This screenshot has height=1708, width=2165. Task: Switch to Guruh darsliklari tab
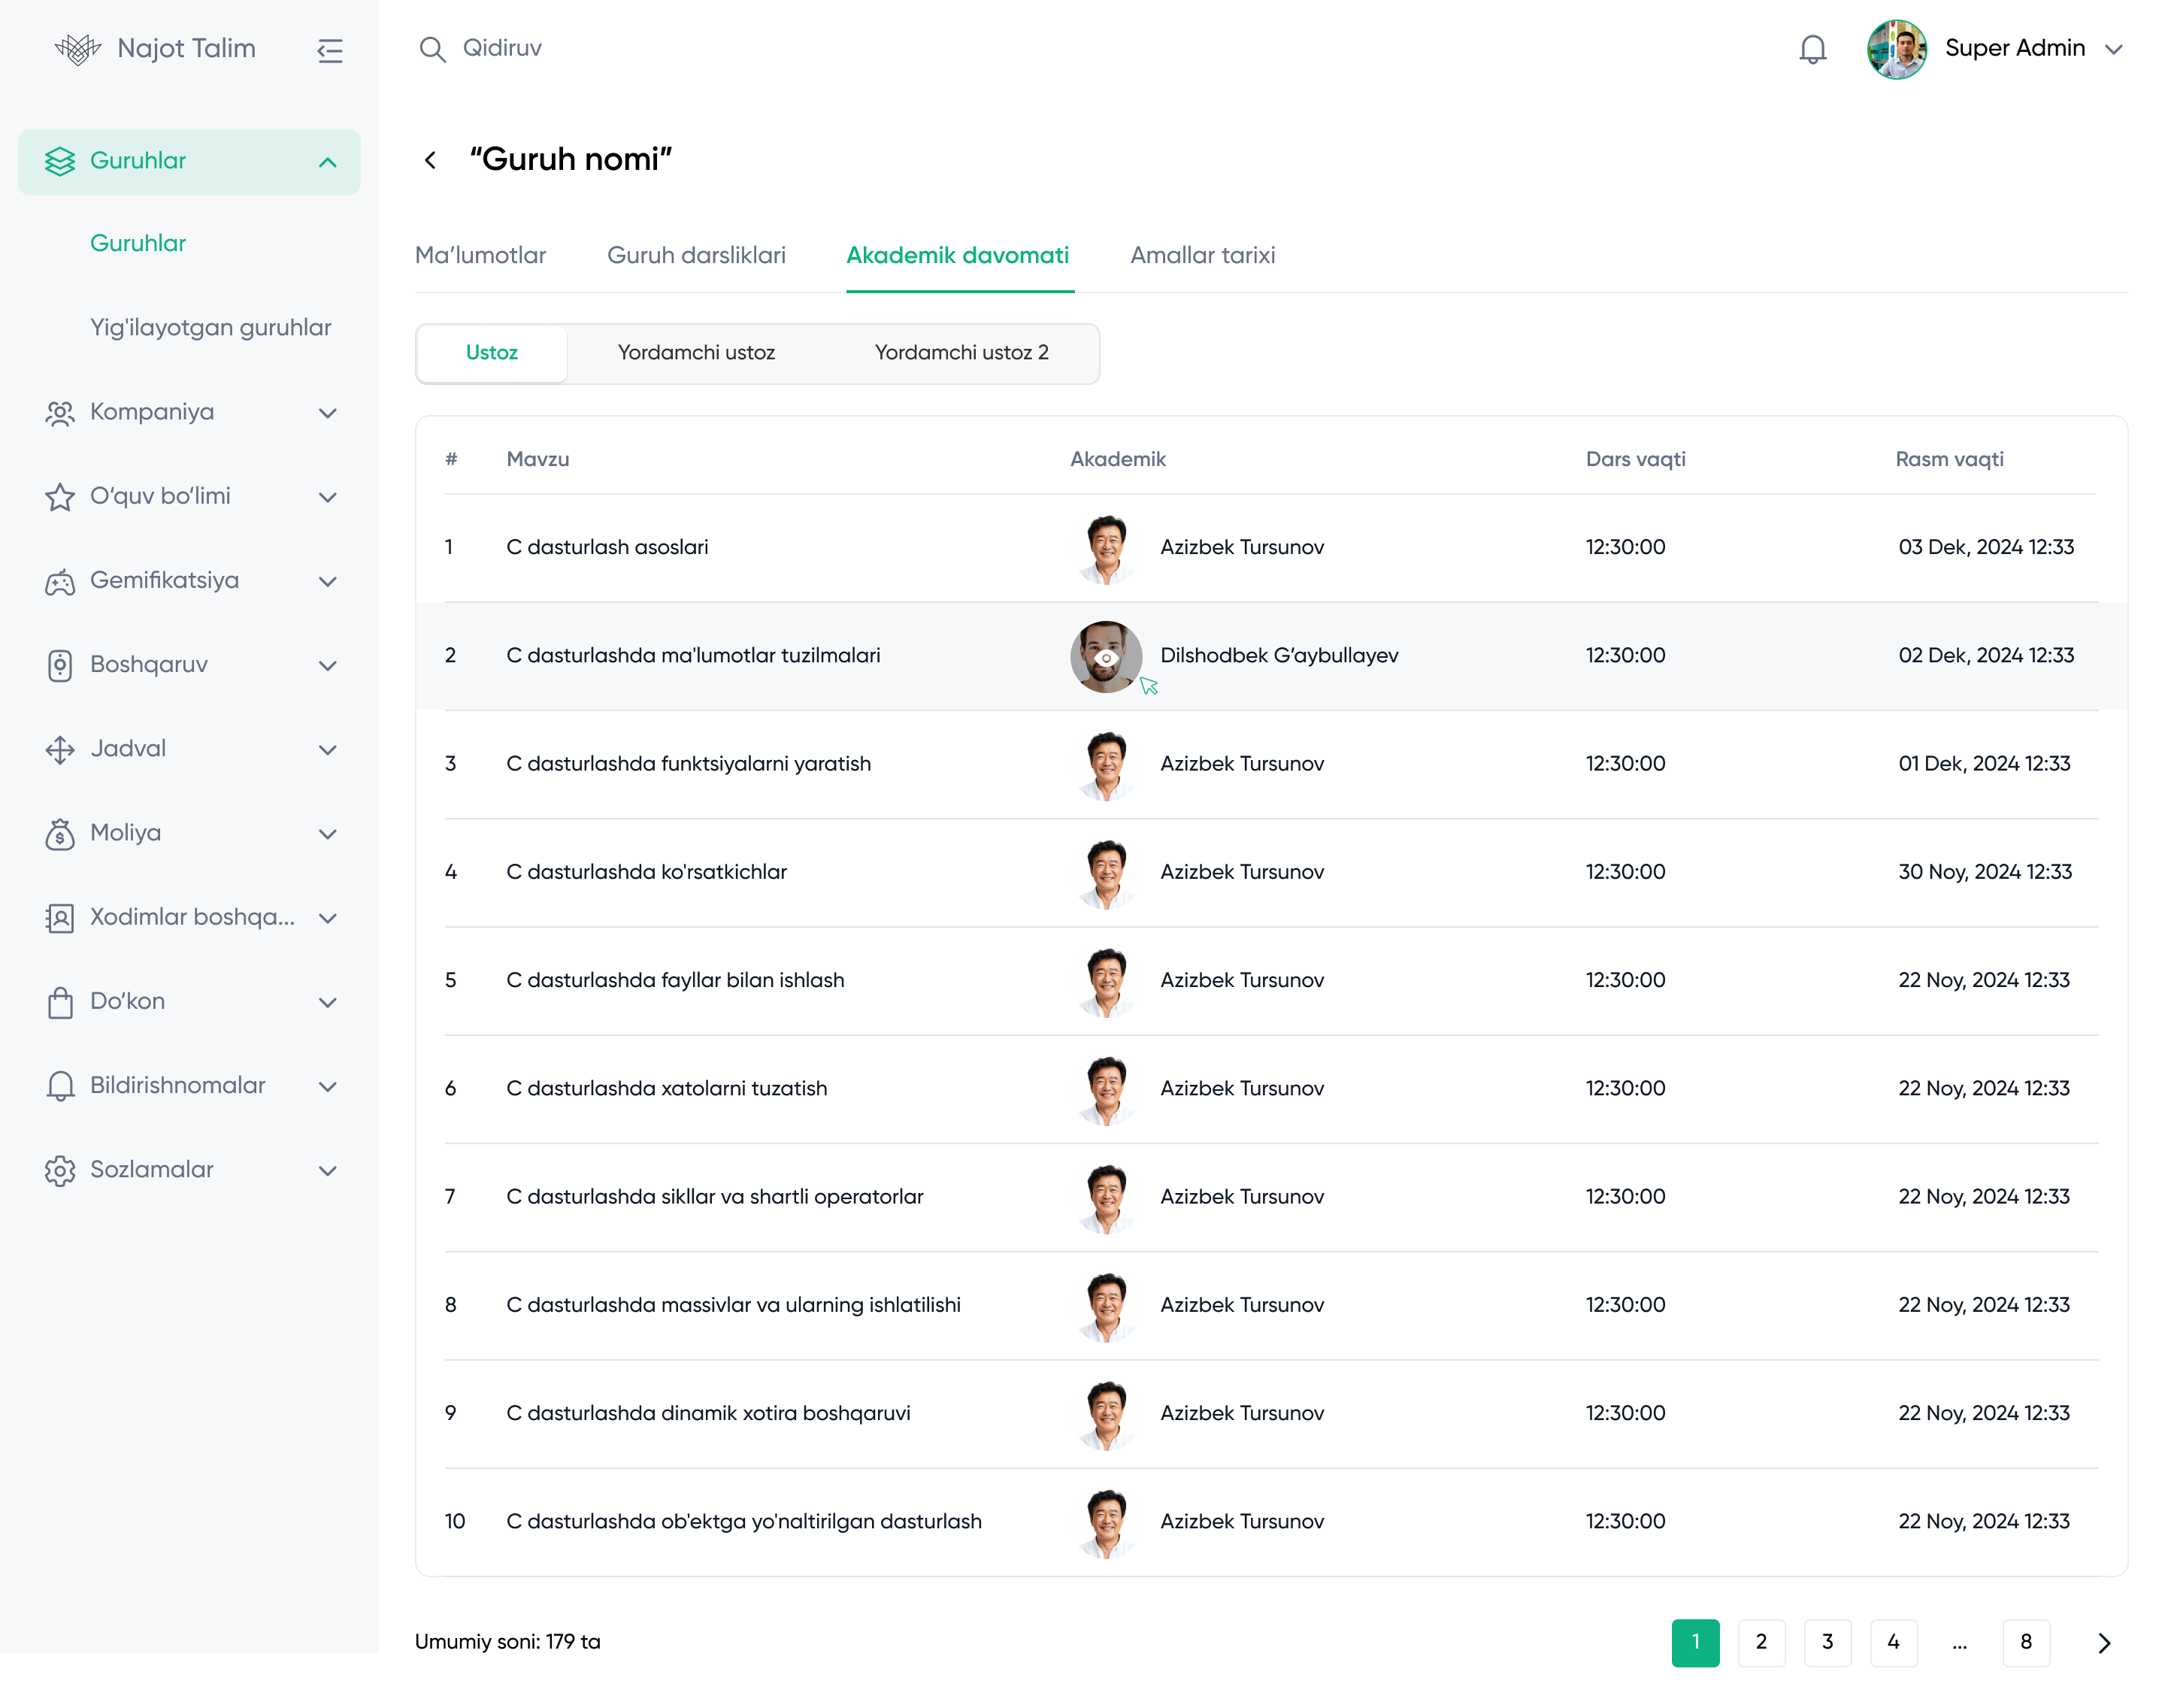click(696, 256)
